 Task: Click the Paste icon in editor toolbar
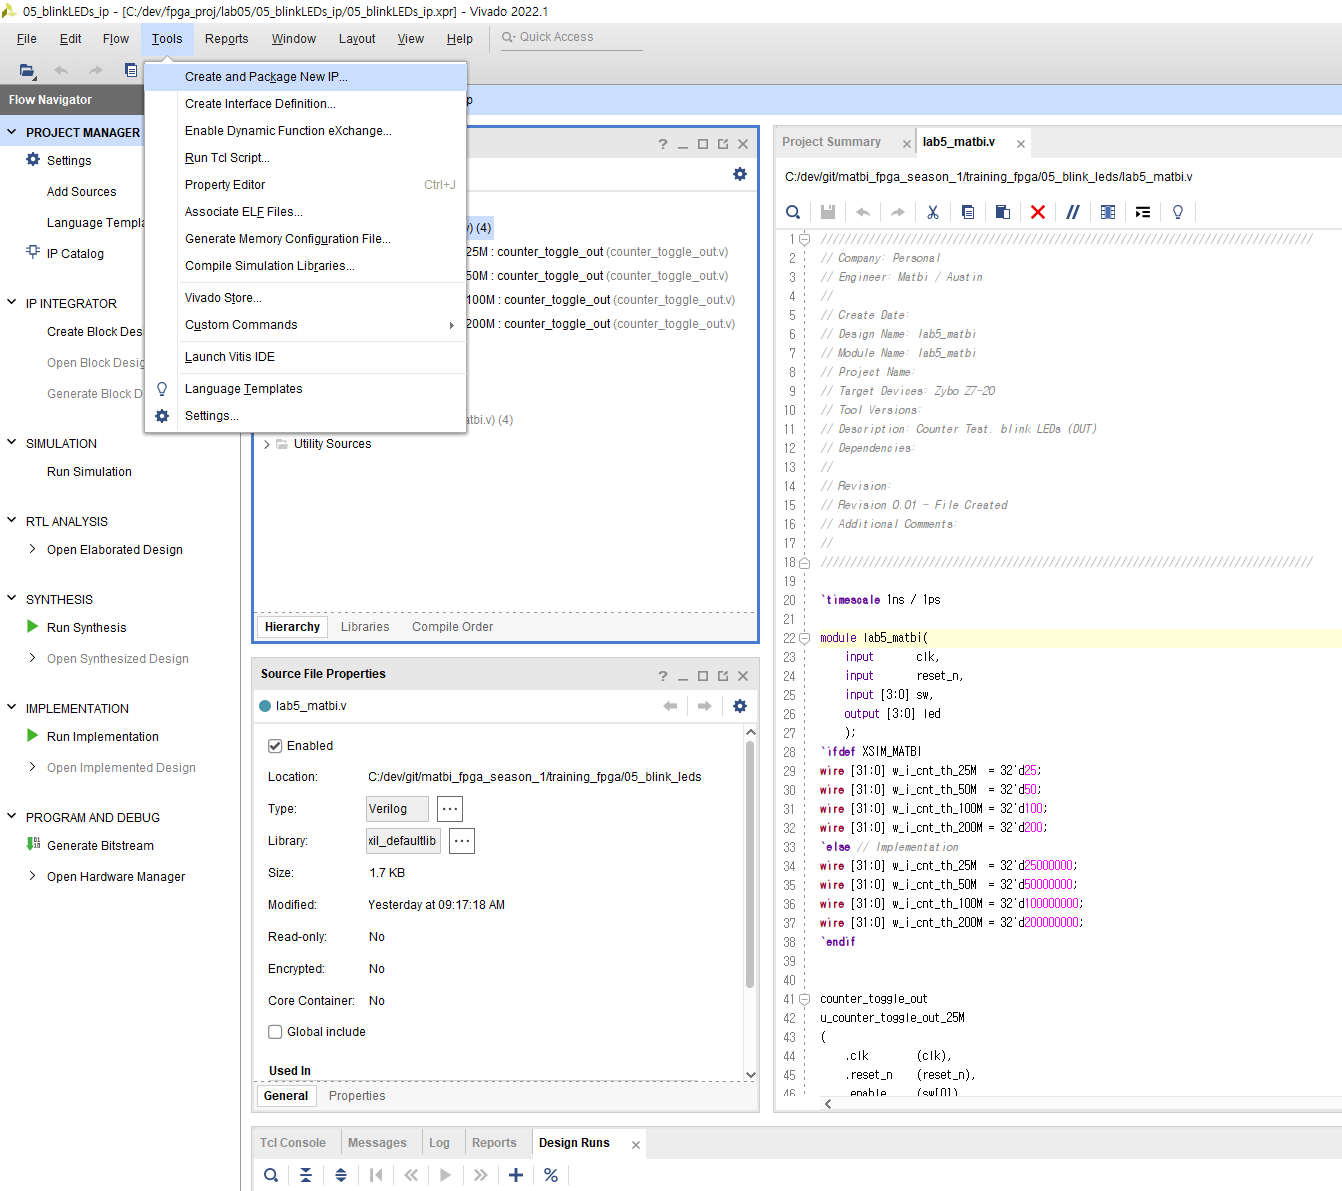tap(1002, 212)
